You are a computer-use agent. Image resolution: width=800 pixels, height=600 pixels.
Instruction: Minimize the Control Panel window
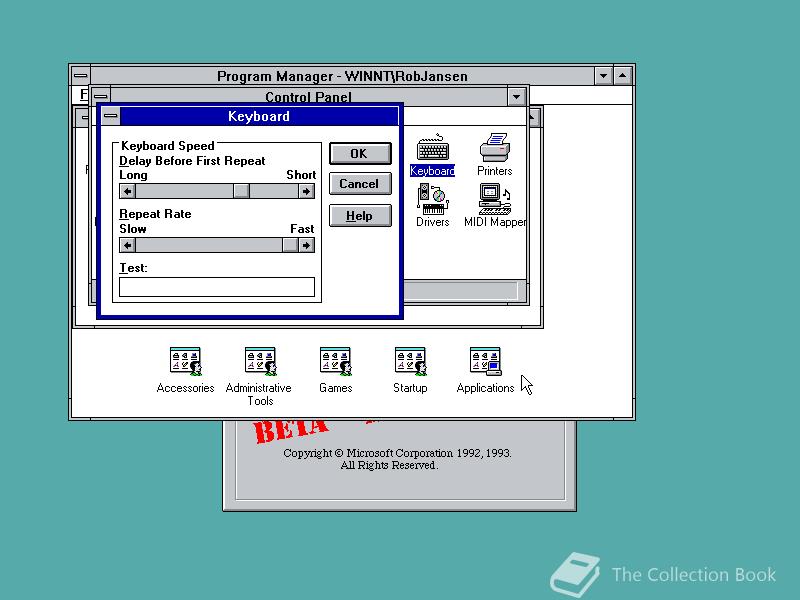[516, 96]
